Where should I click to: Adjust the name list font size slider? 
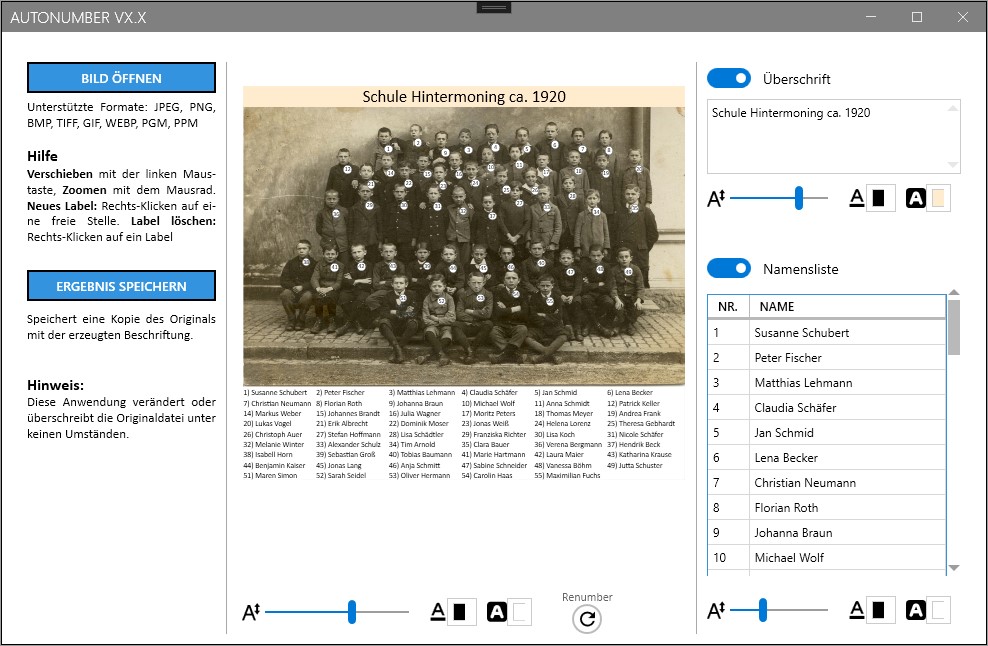[x=762, y=610]
